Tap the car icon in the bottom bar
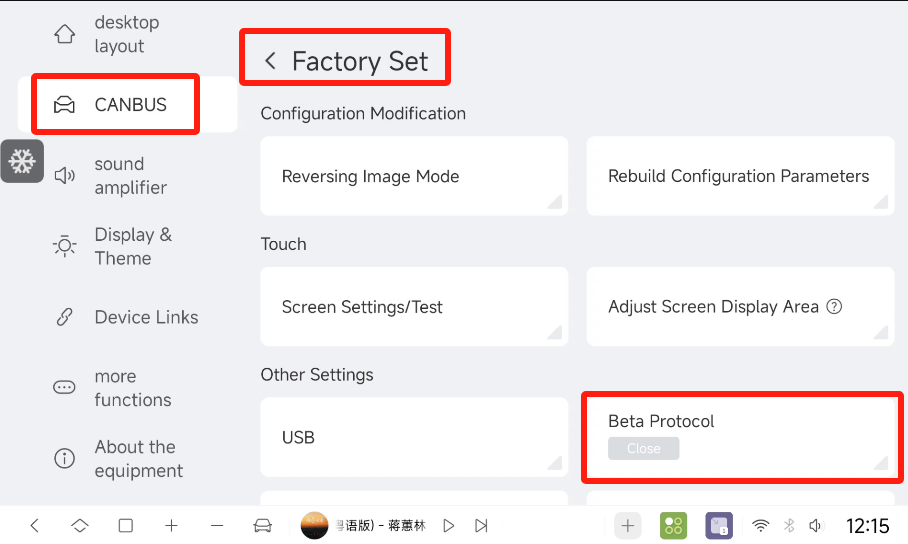 point(262,525)
